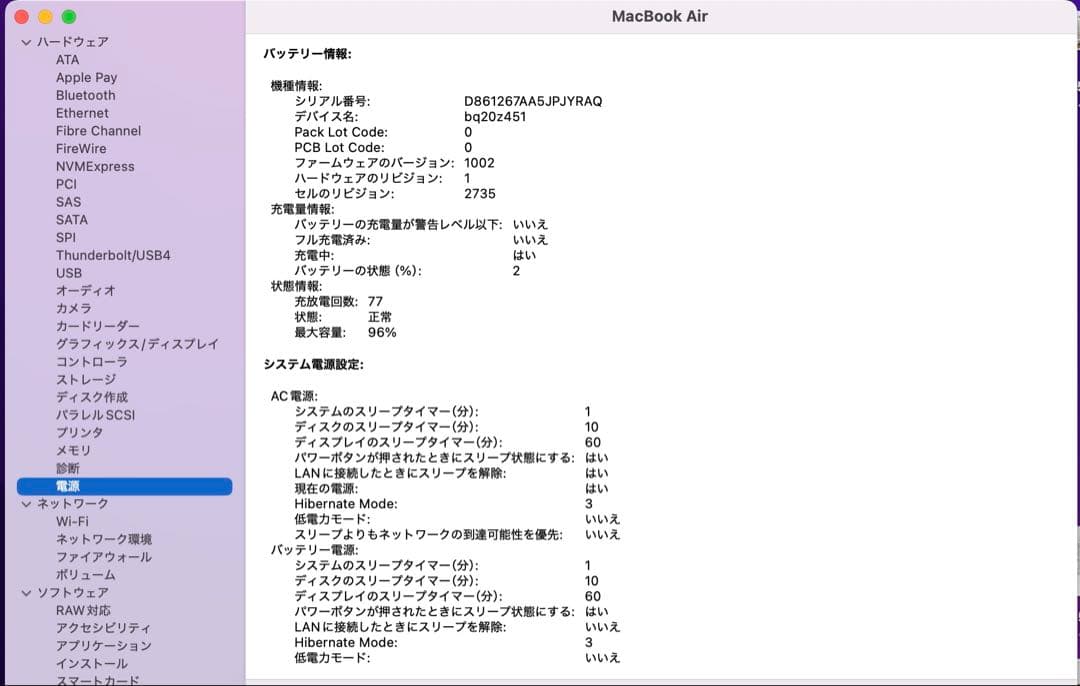The width and height of the screenshot is (1080, 686).
Task: Select the currently highlighted 電源 entry
Action: coord(70,486)
